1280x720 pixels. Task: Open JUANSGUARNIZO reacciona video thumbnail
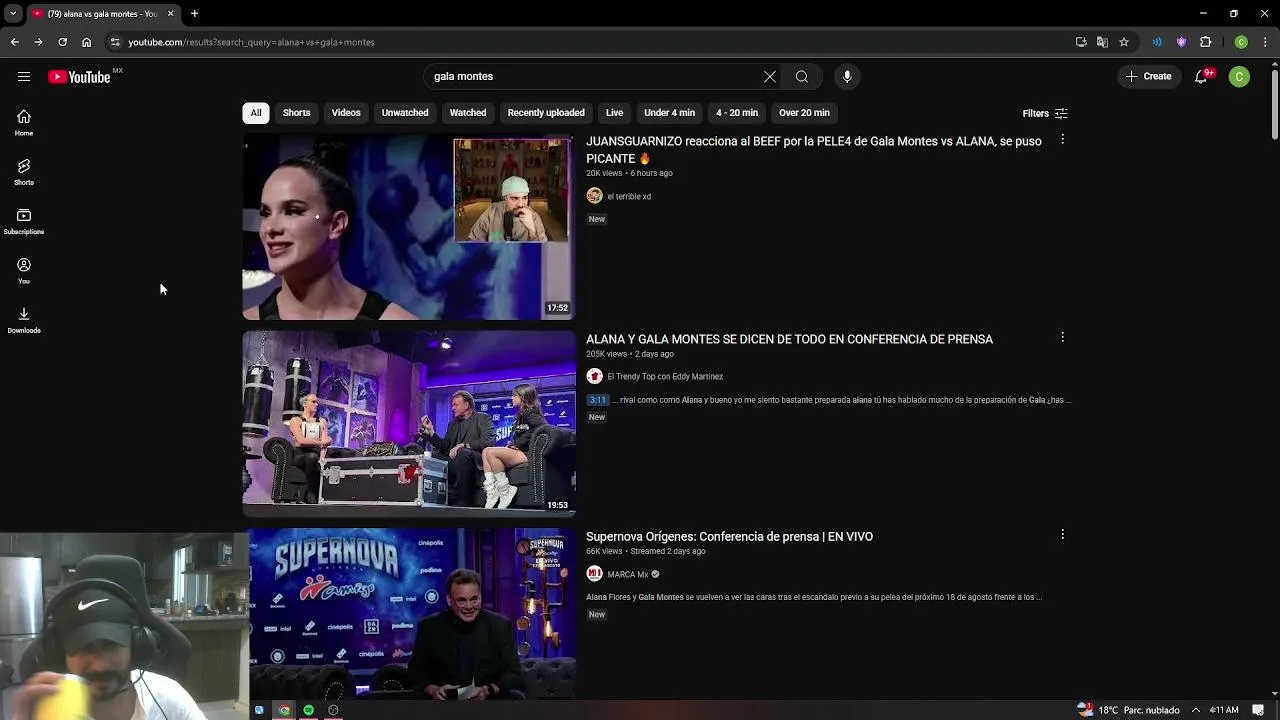(x=409, y=227)
